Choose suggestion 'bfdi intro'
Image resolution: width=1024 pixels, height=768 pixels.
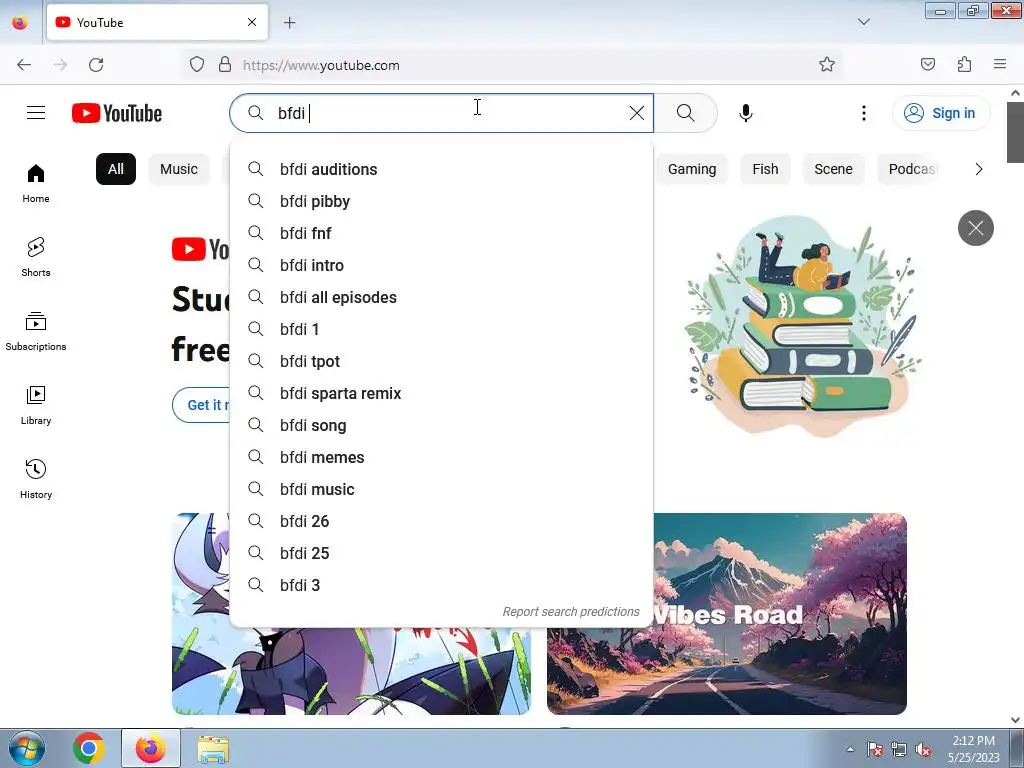[x=441, y=265]
